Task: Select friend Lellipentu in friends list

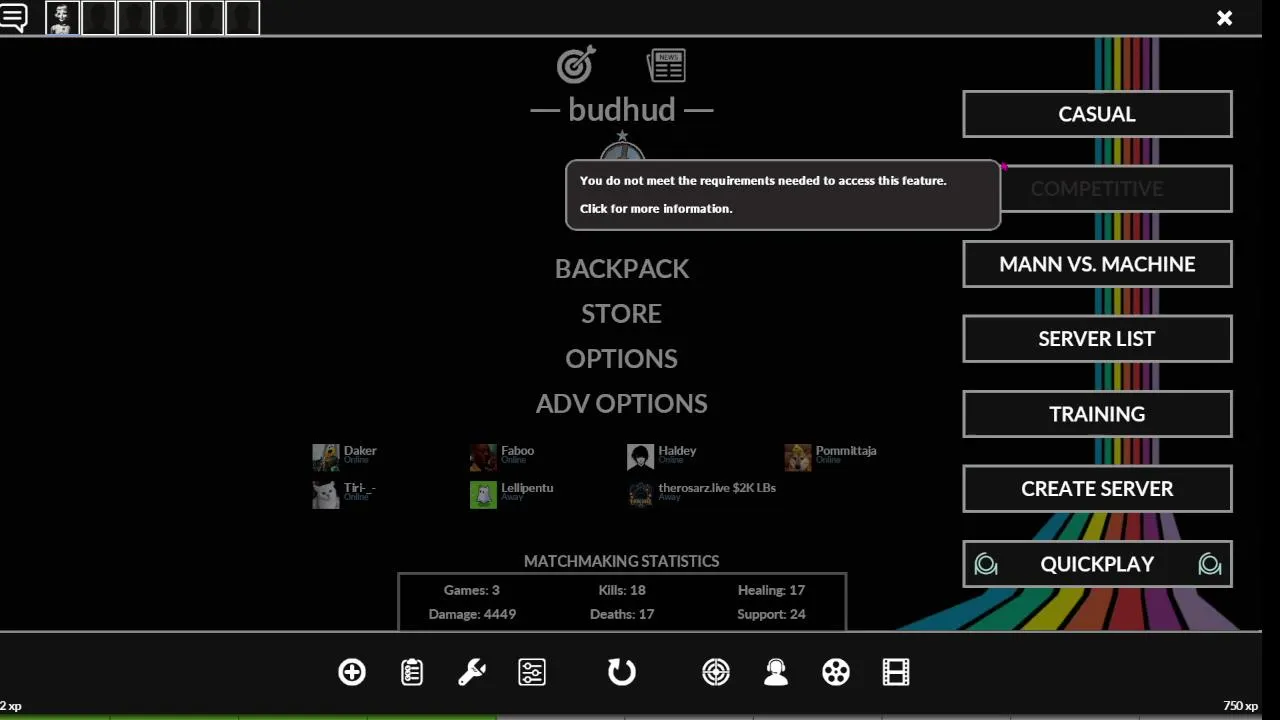Action: (512, 494)
